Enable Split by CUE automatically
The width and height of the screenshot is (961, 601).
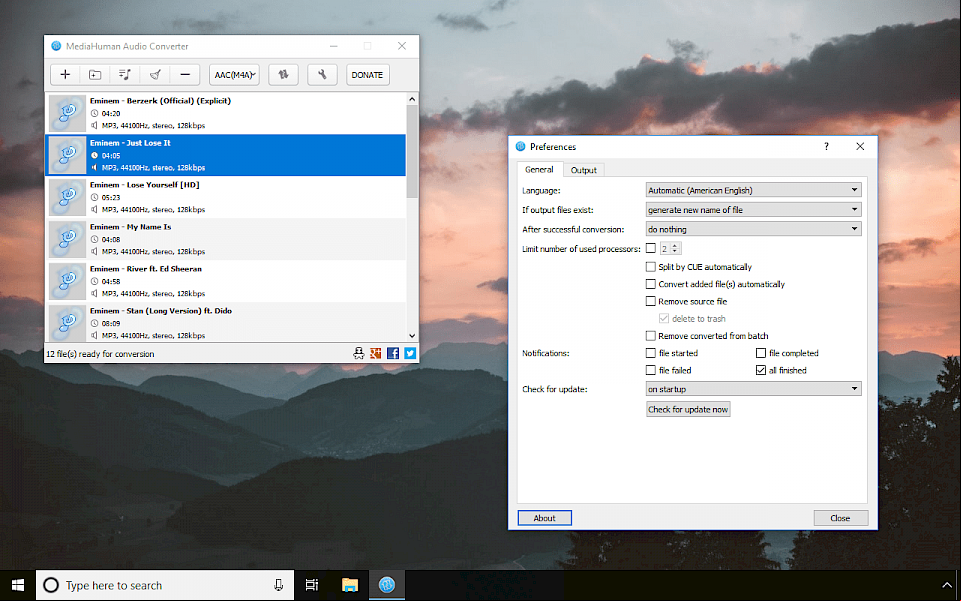[x=651, y=266]
